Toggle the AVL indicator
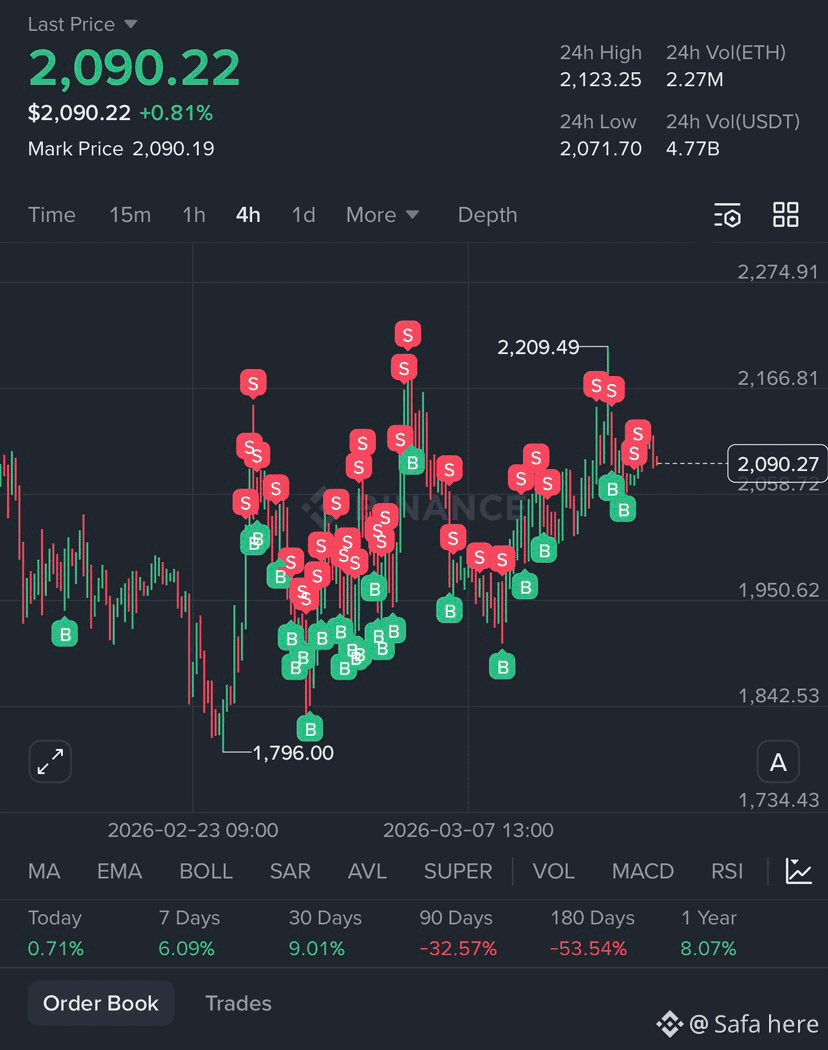 point(367,871)
